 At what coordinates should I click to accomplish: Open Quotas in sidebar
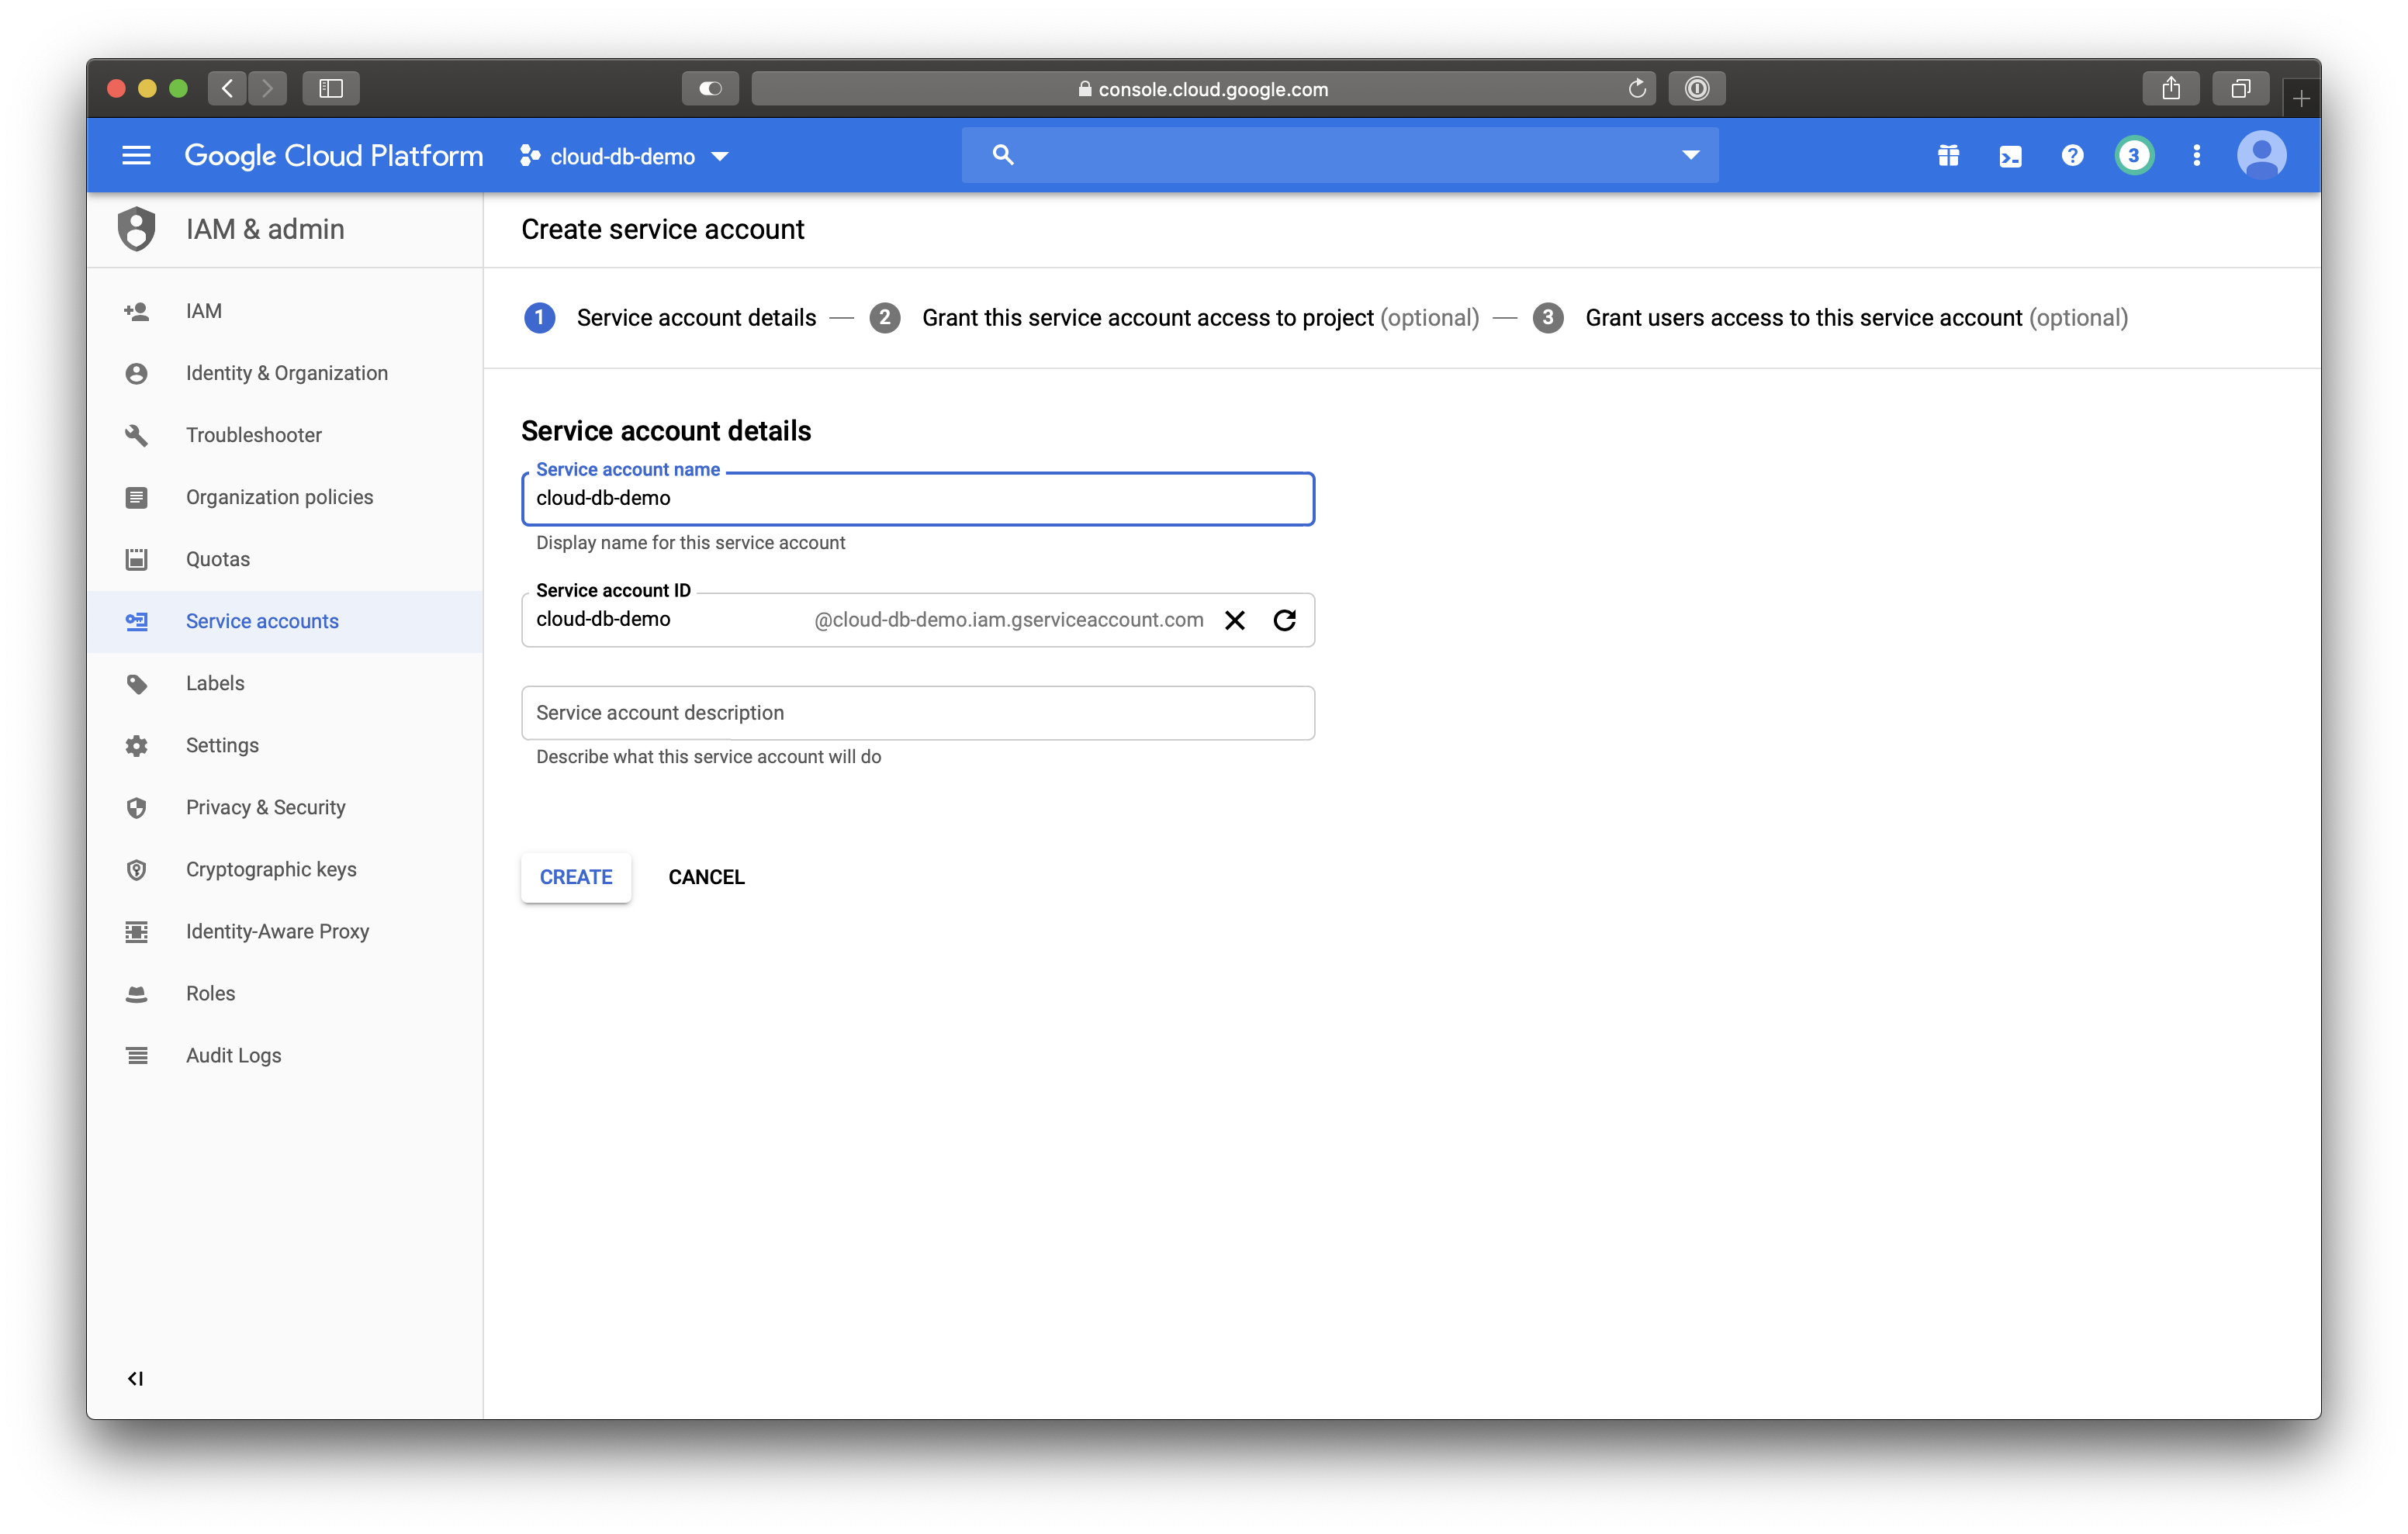pyautogui.click(x=285, y=559)
